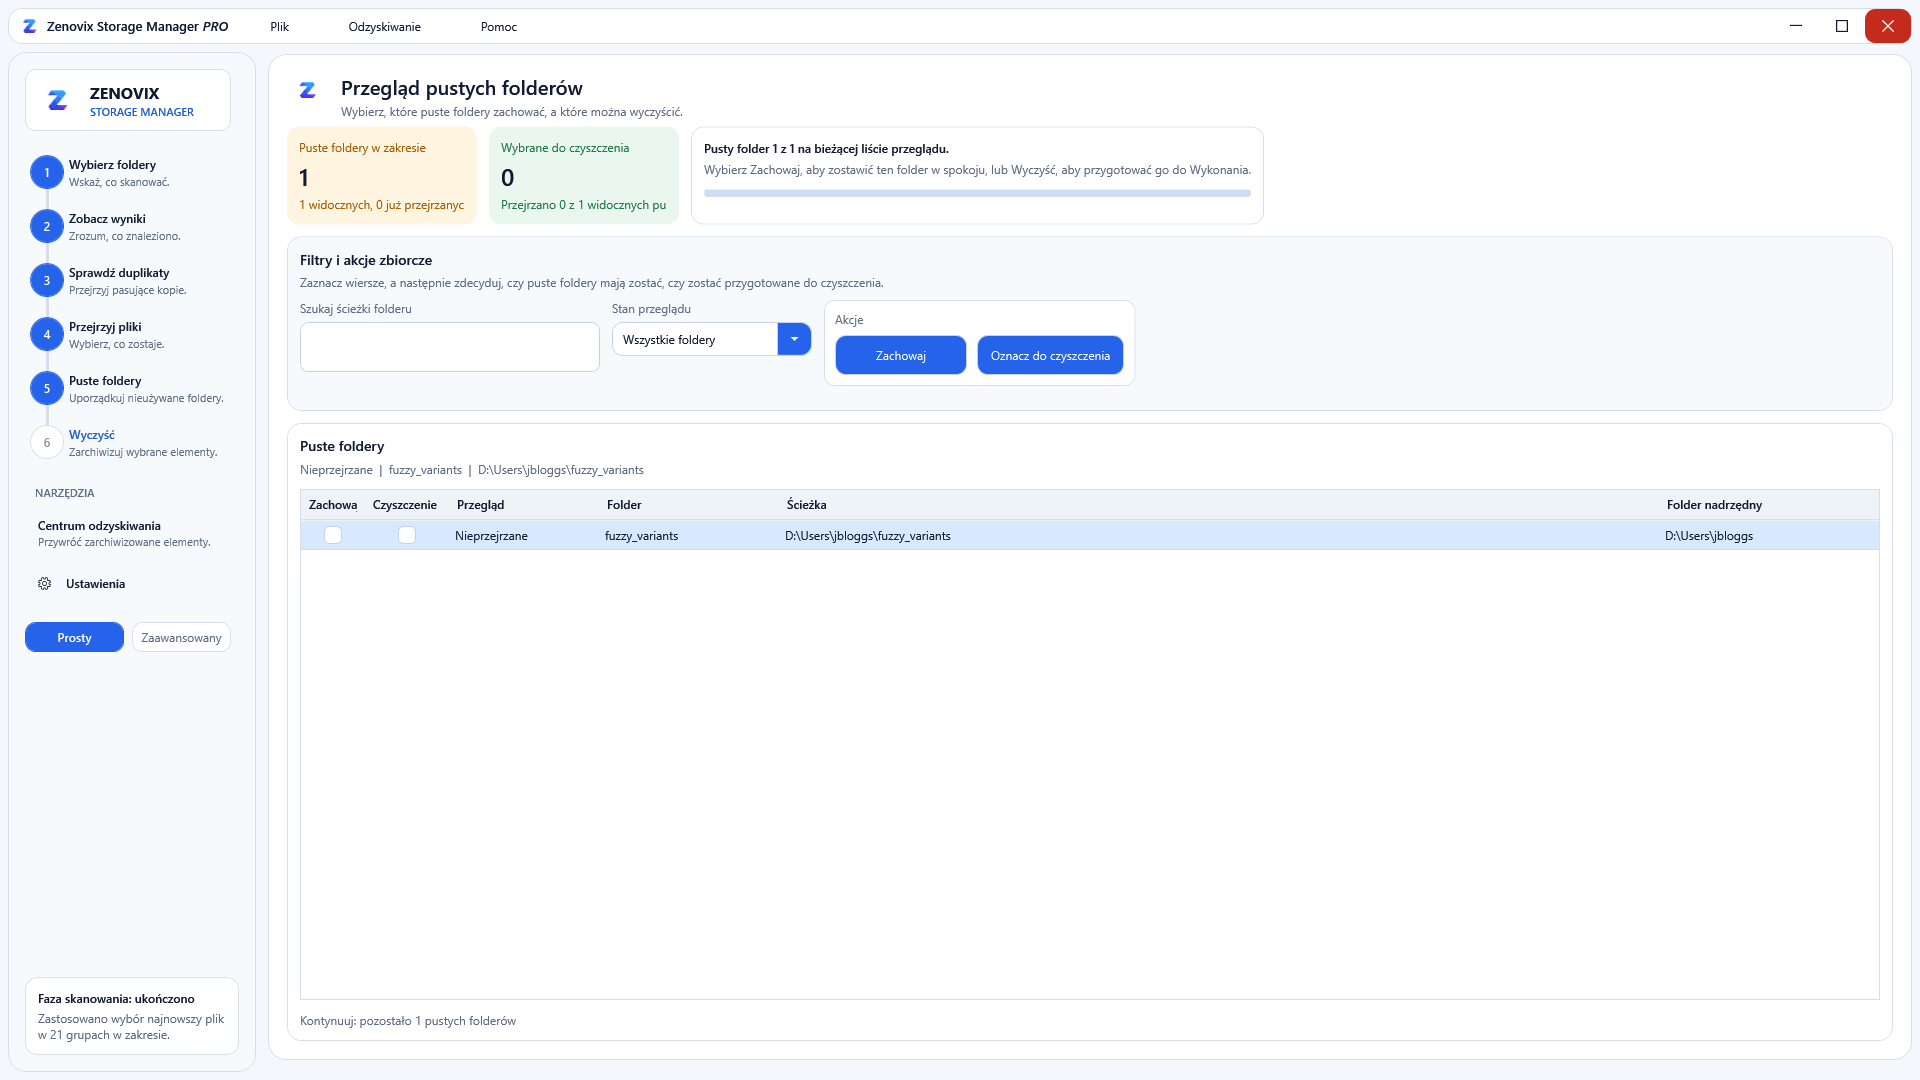Click the Ustawienia gear icon
The image size is (1920, 1080).
45,584
